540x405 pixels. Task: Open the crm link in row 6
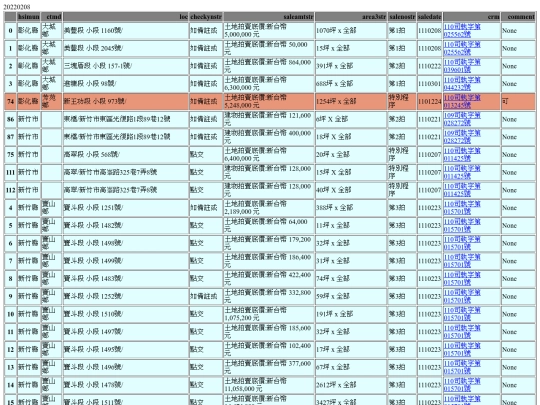click(462, 243)
